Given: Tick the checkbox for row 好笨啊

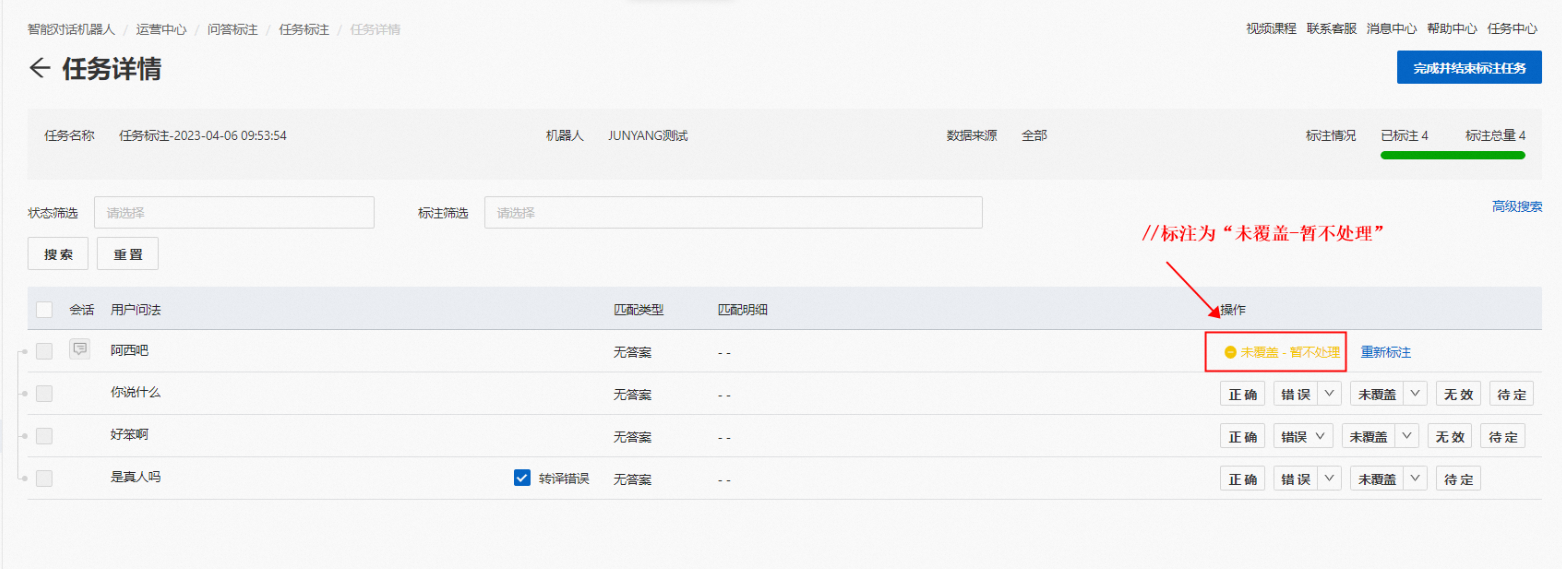Looking at the screenshot, I should (44, 436).
